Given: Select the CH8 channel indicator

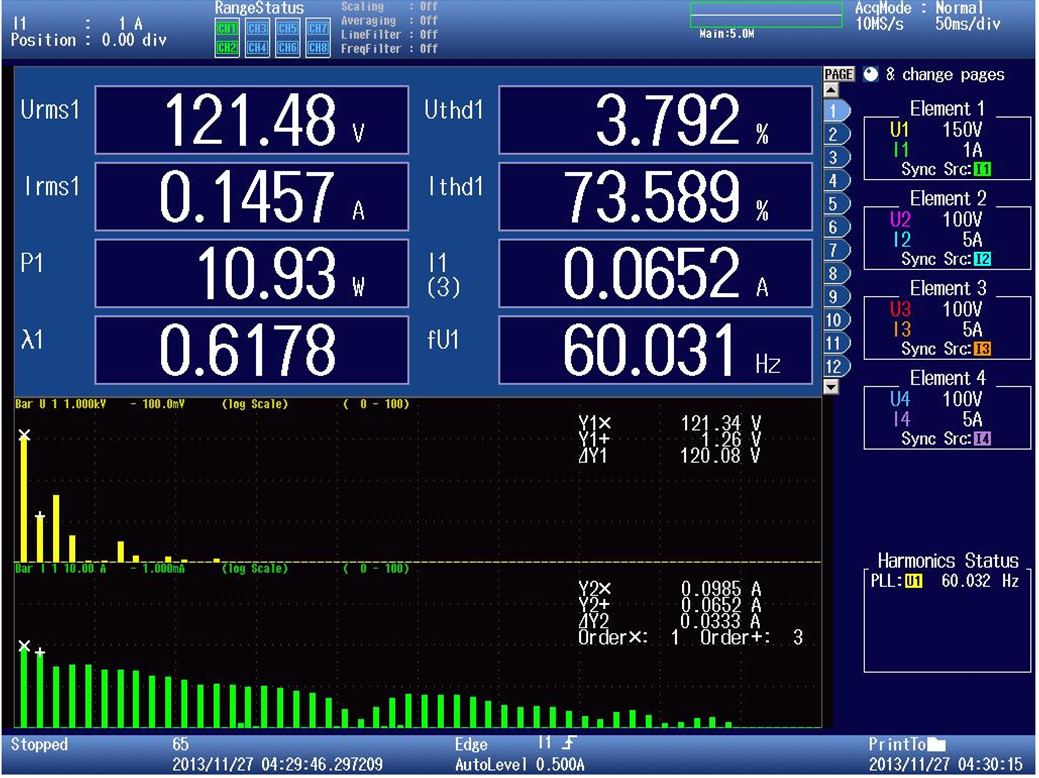Looking at the screenshot, I should [318, 47].
